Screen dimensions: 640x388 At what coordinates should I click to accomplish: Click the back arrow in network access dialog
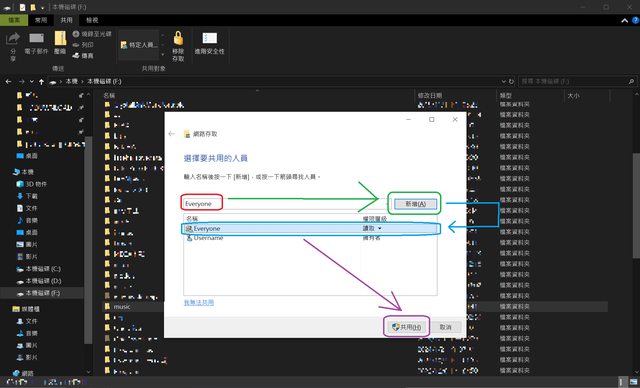tap(171, 134)
